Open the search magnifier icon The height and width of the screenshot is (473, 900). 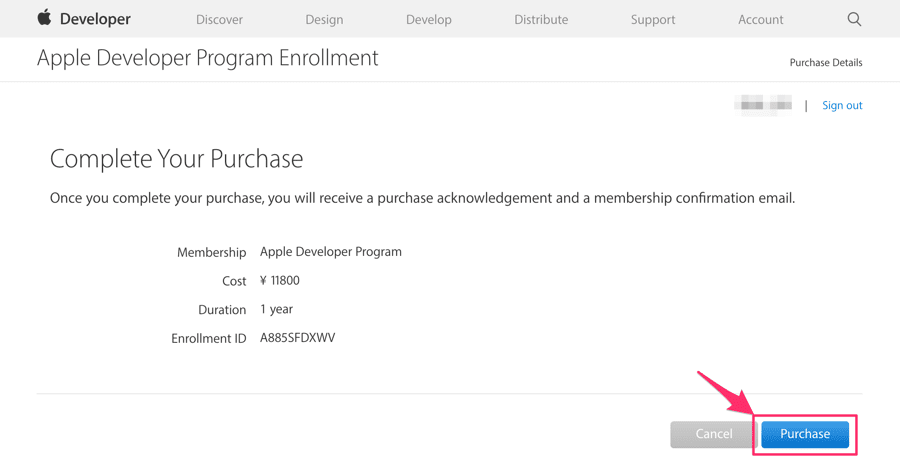pos(854,19)
